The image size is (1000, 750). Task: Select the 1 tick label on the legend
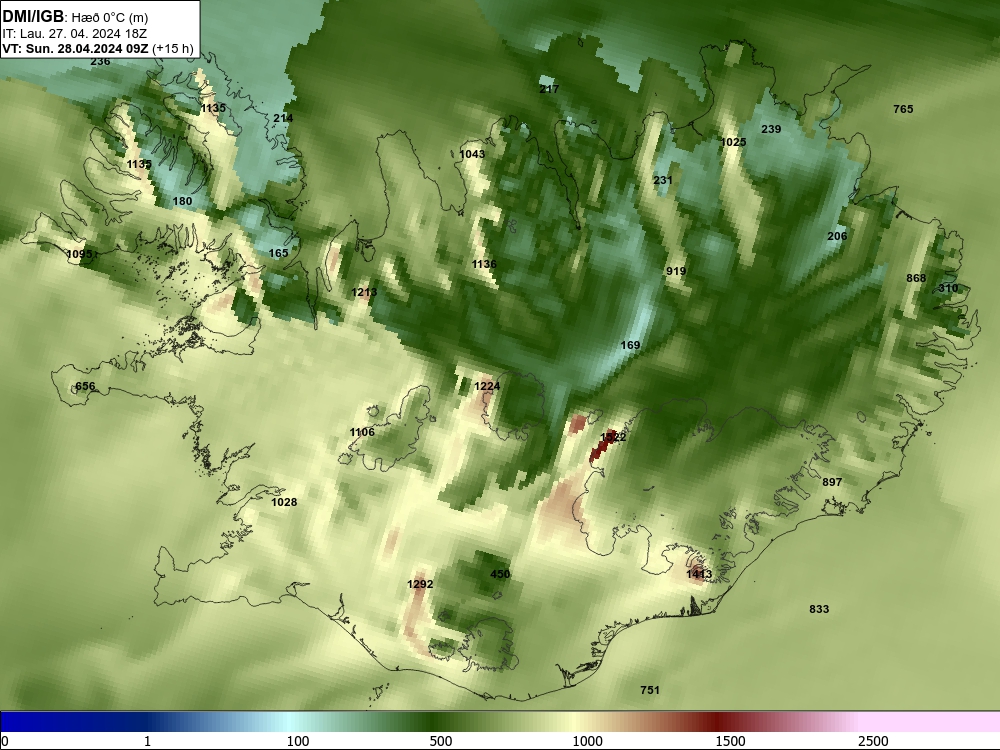(x=147, y=741)
